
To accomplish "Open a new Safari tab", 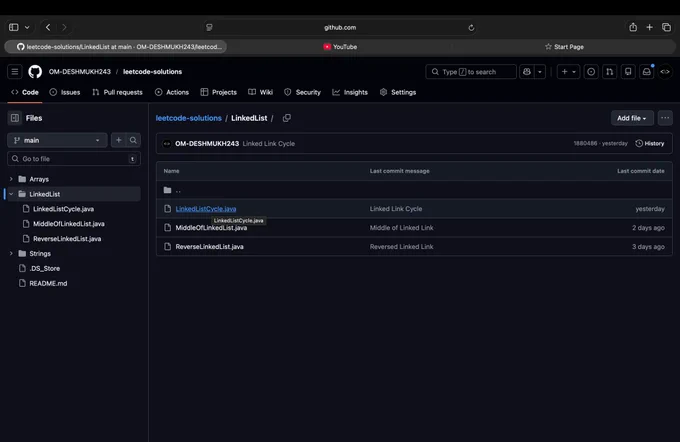I will point(649,27).
